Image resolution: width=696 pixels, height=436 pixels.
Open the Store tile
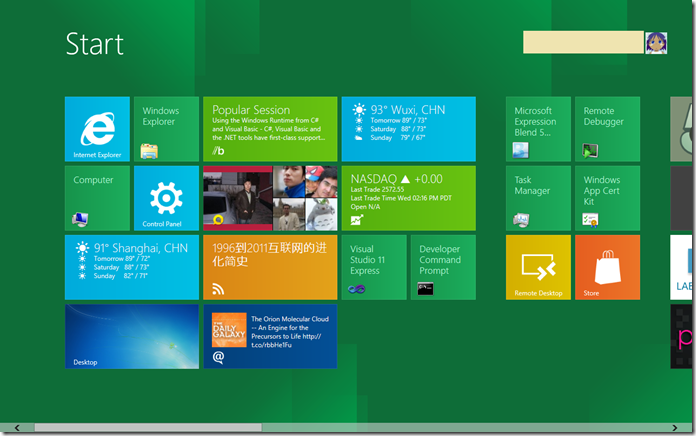coord(608,268)
